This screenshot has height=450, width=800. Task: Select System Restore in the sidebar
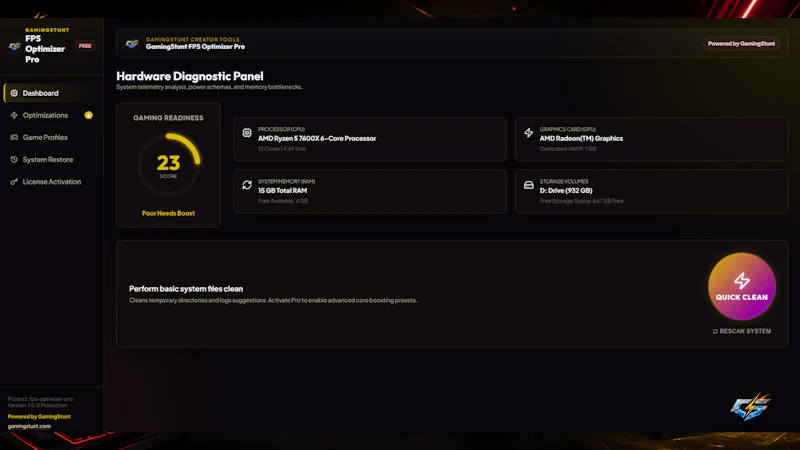coord(52,160)
